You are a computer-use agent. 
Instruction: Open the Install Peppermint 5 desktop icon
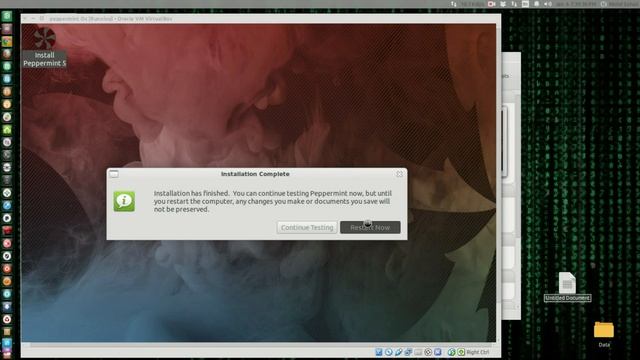[x=44, y=47]
